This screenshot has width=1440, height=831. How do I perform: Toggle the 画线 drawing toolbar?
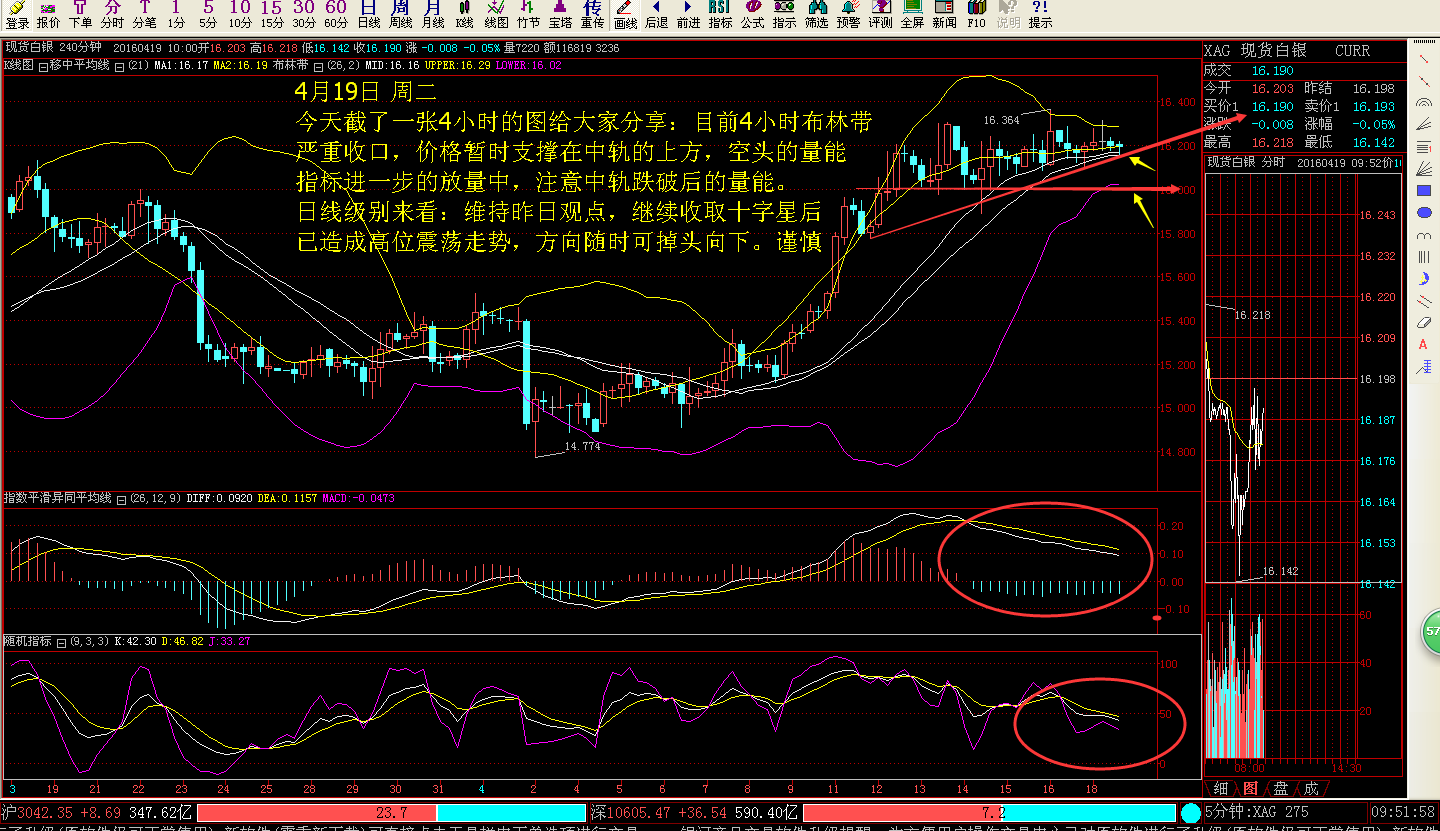(625, 15)
